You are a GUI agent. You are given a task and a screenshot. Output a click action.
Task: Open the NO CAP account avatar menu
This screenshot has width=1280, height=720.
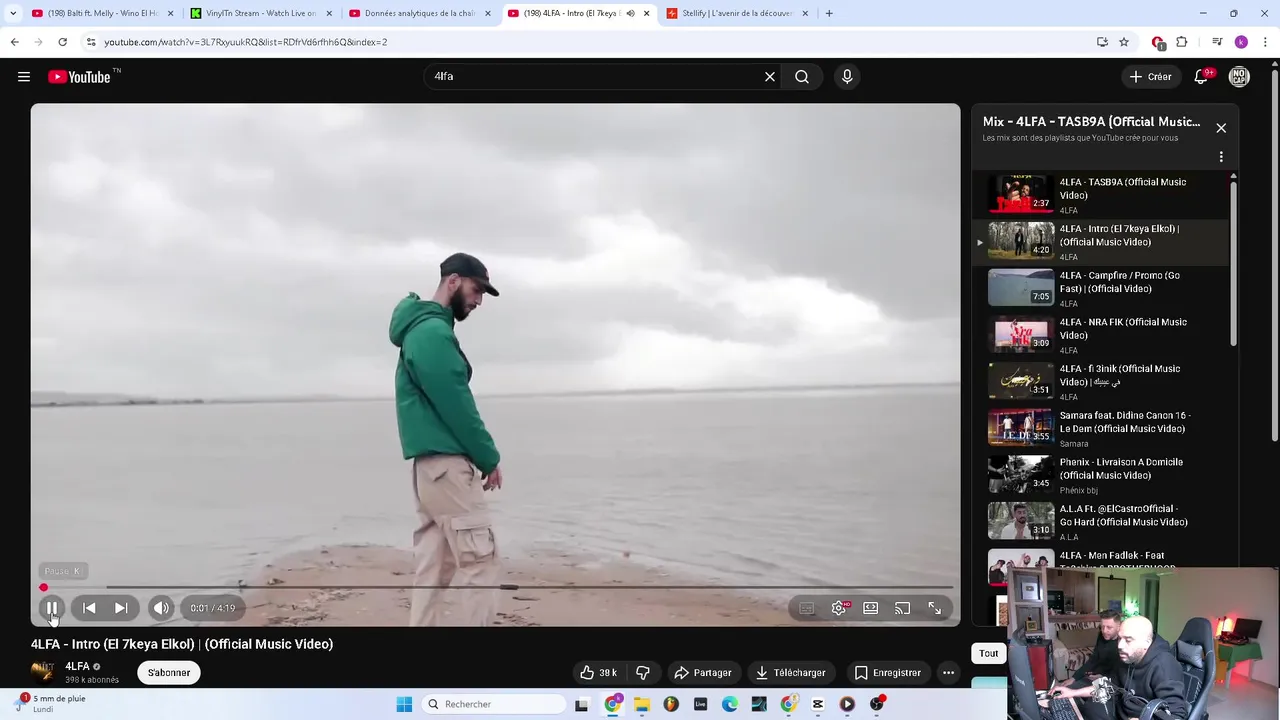(x=1239, y=77)
